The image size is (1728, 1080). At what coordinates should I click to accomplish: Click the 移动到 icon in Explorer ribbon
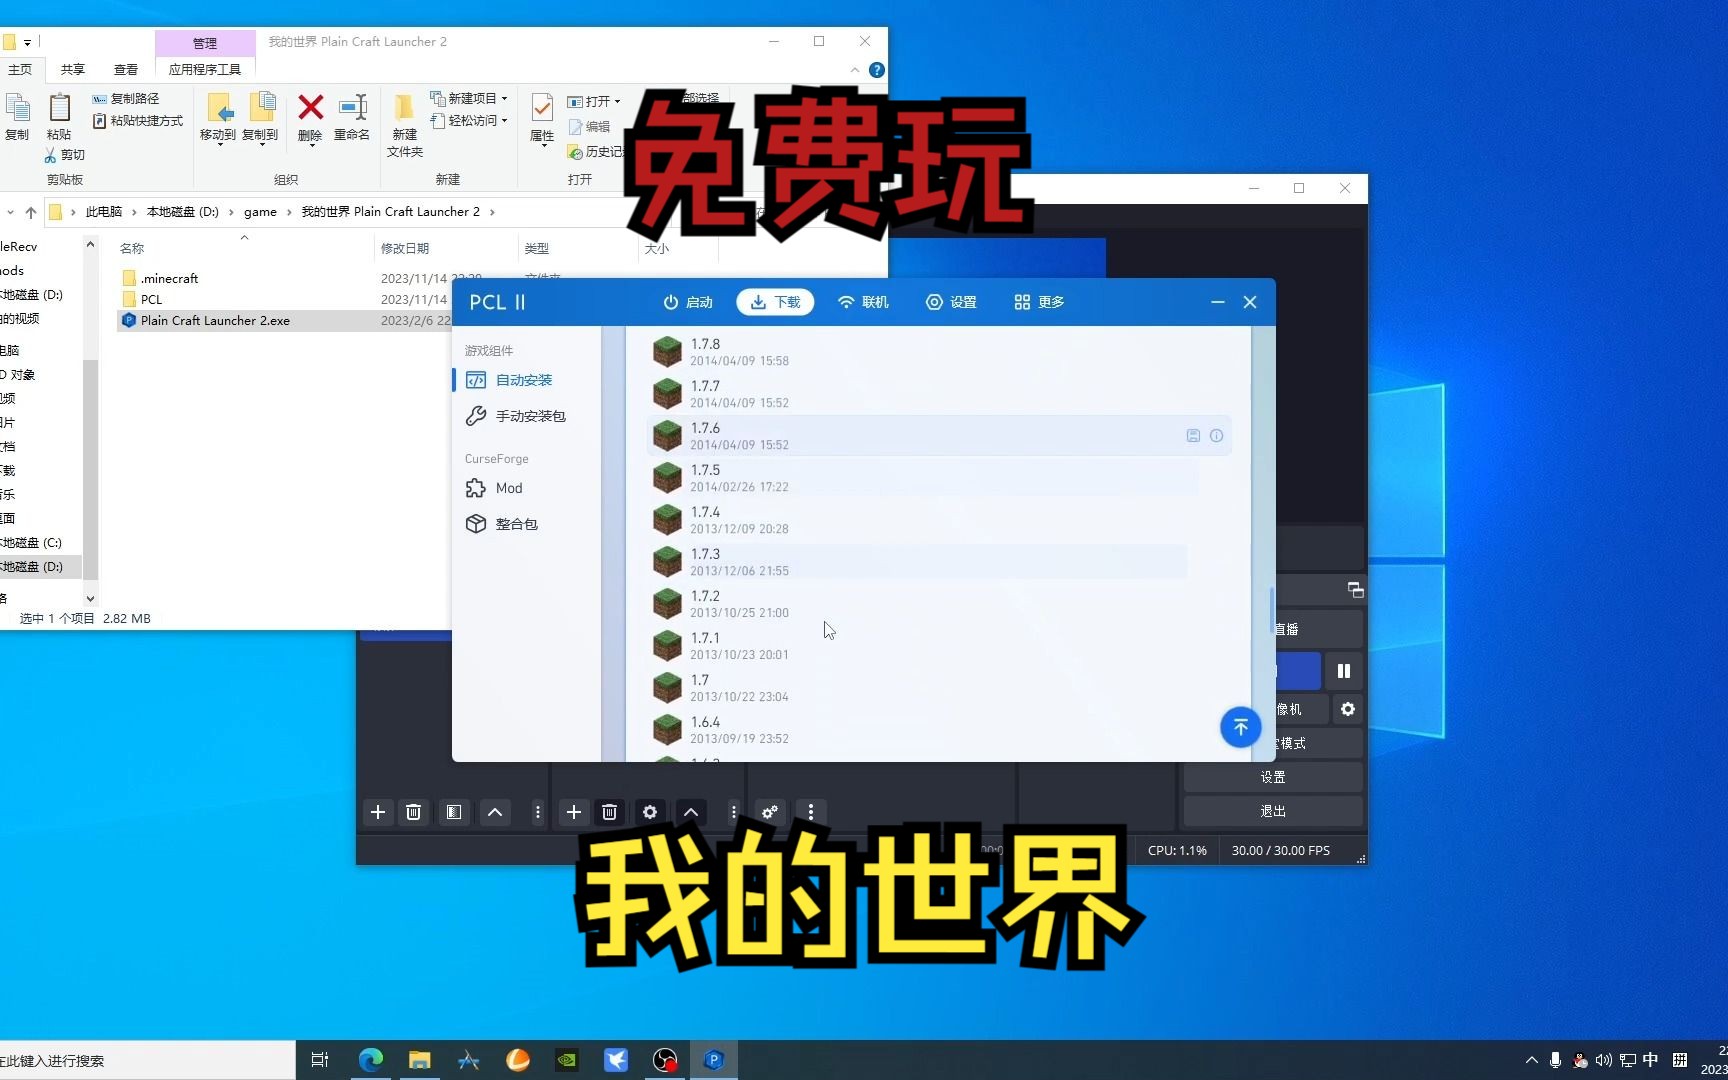(x=219, y=107)
